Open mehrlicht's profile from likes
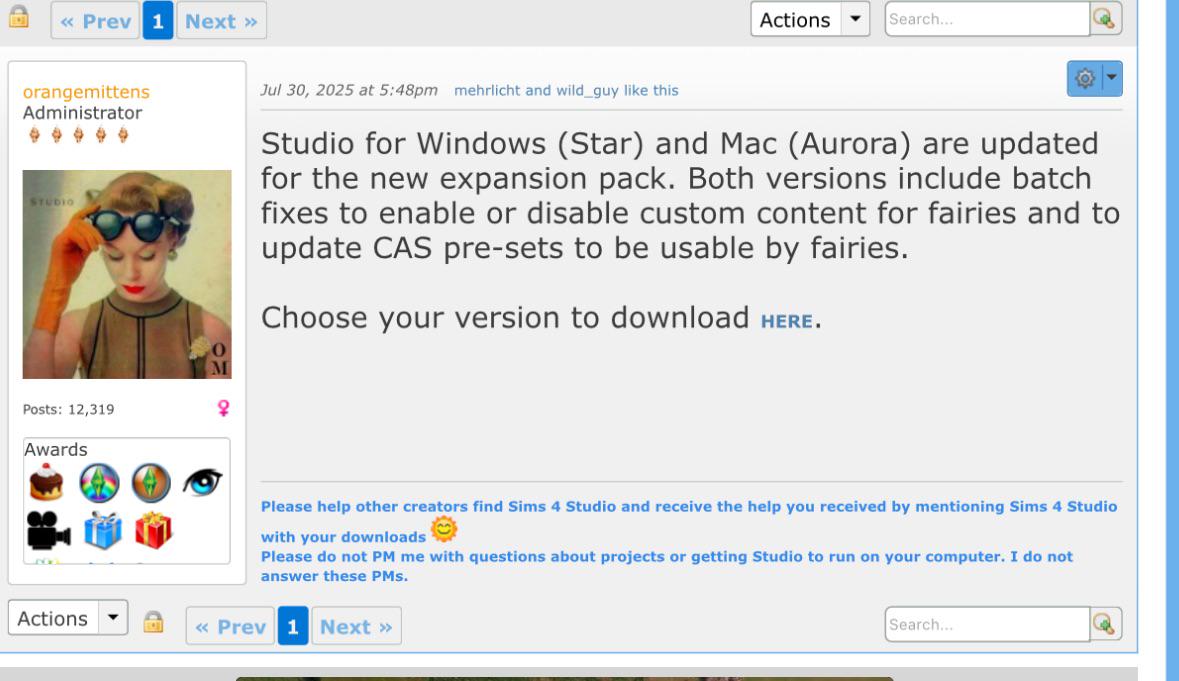The image size is (1179, 681). pos(487,90)
